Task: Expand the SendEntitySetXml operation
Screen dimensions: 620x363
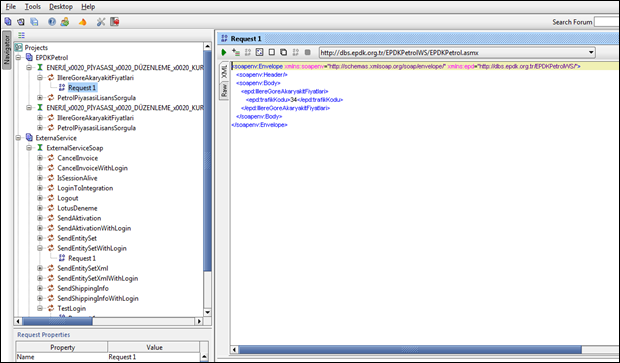Action: click(40, 268)
